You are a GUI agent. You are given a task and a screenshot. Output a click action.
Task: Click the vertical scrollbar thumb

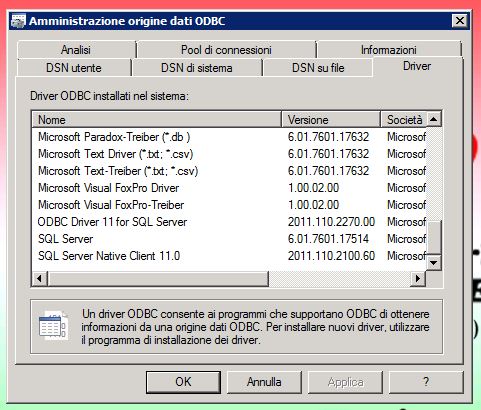tap(434, 238)
